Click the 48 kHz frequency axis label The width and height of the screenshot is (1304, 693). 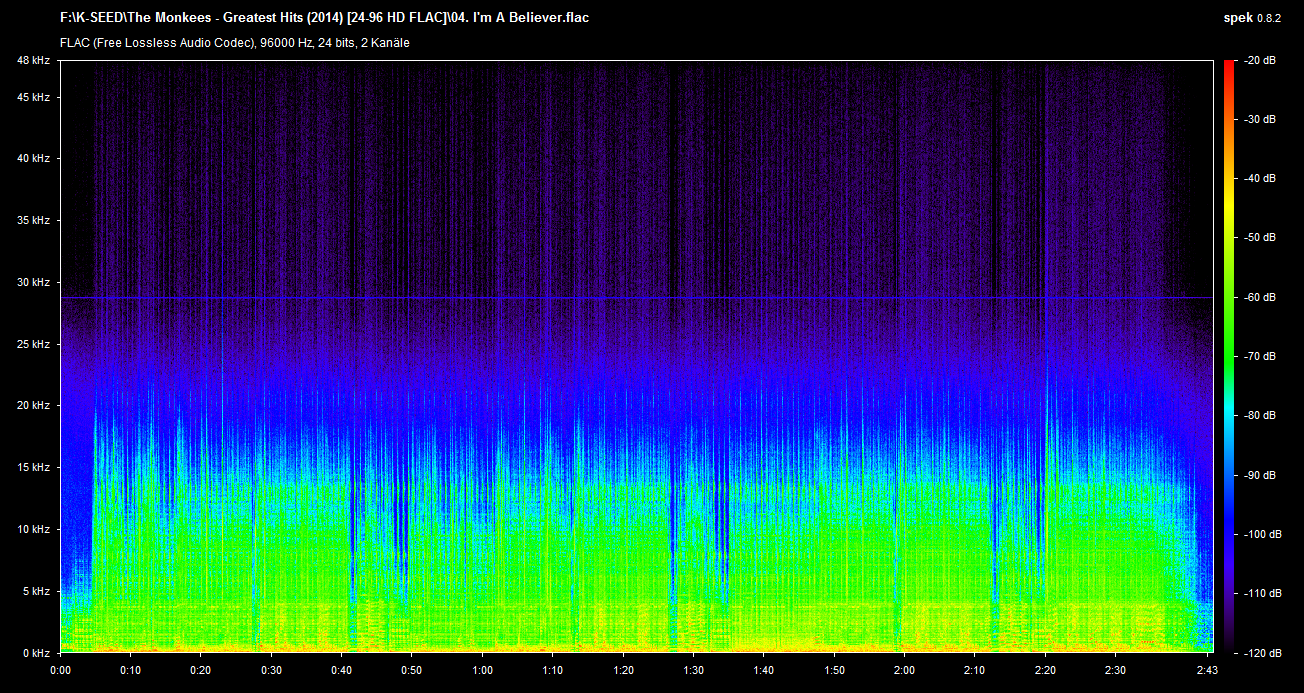click(x=33, y=61)
